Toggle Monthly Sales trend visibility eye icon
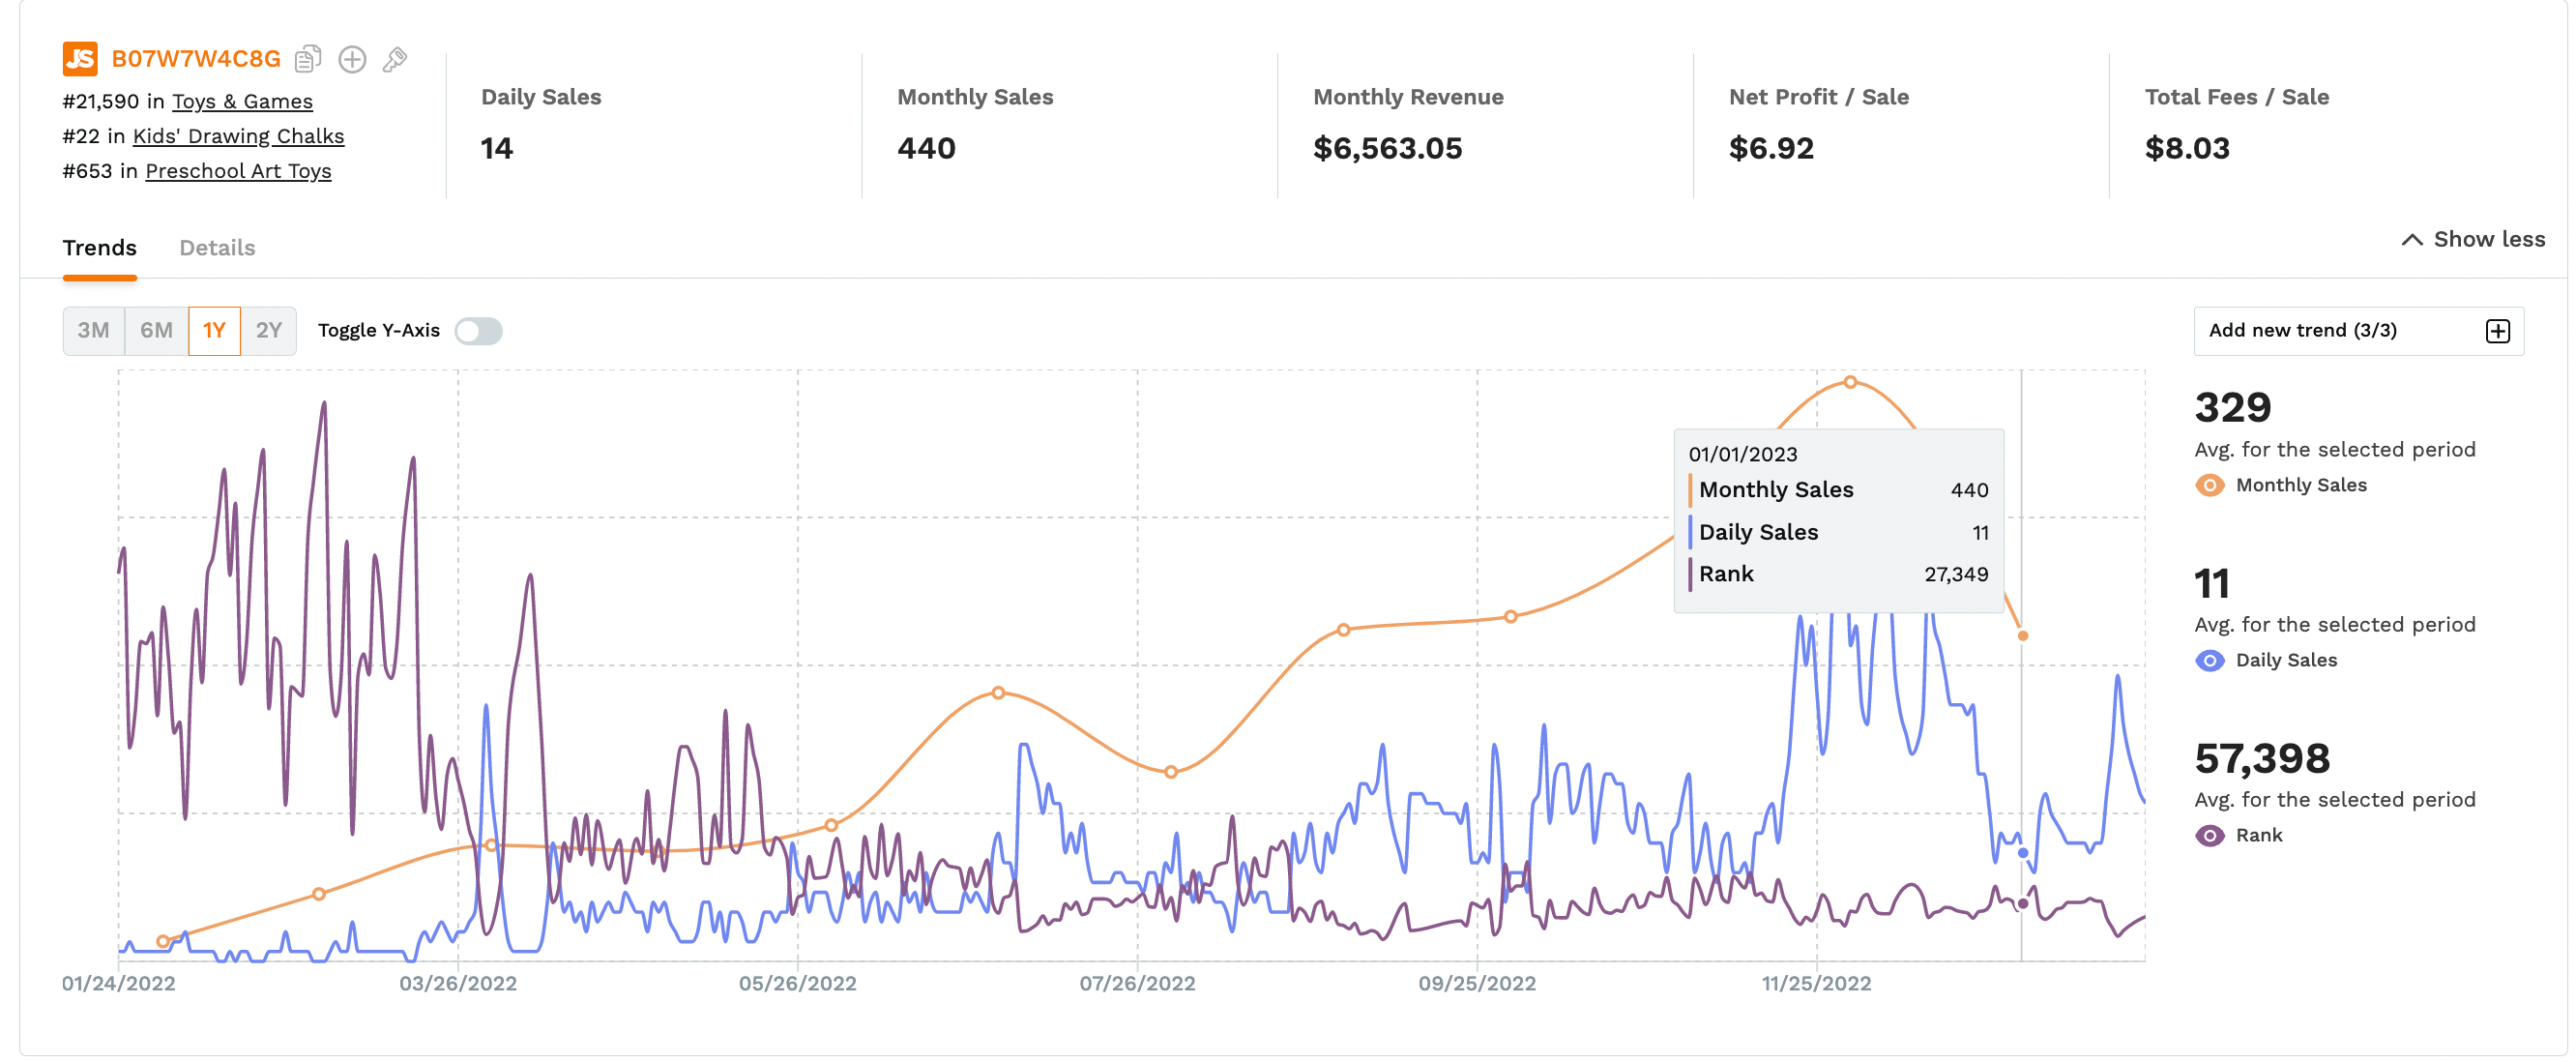 point(2209,485)
